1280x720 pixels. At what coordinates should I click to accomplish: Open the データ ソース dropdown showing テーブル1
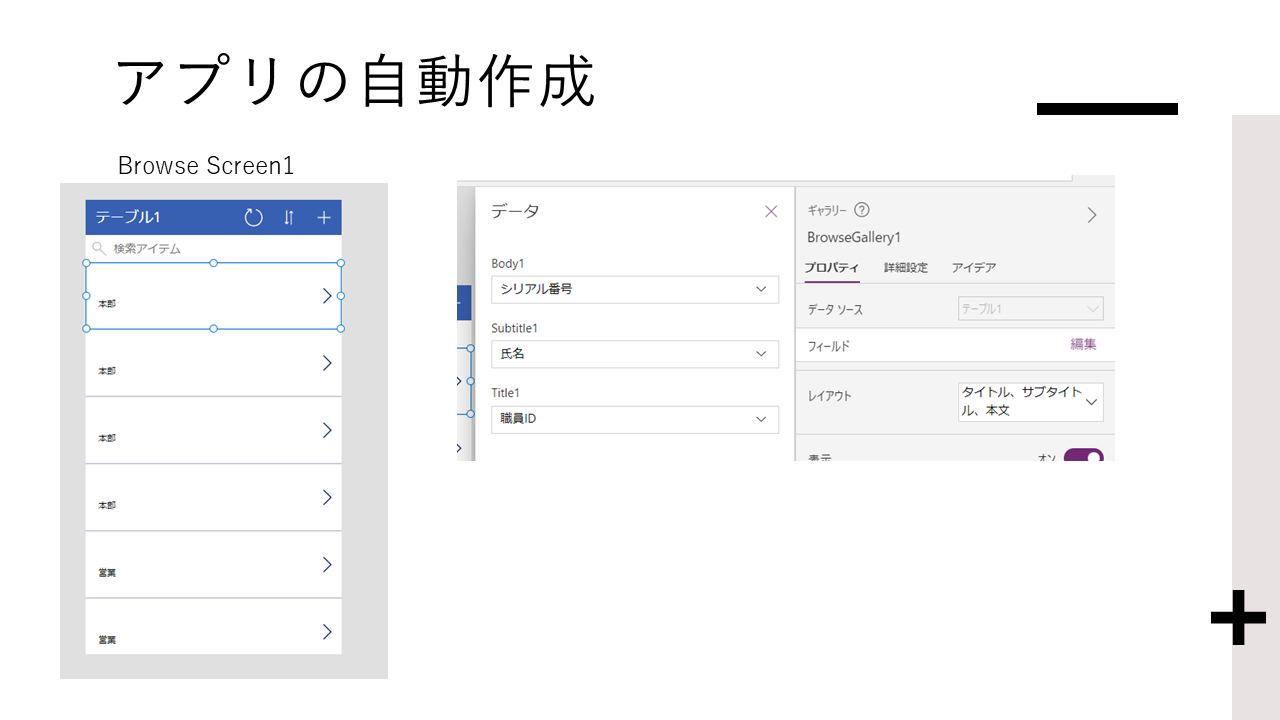point(1030,309)
